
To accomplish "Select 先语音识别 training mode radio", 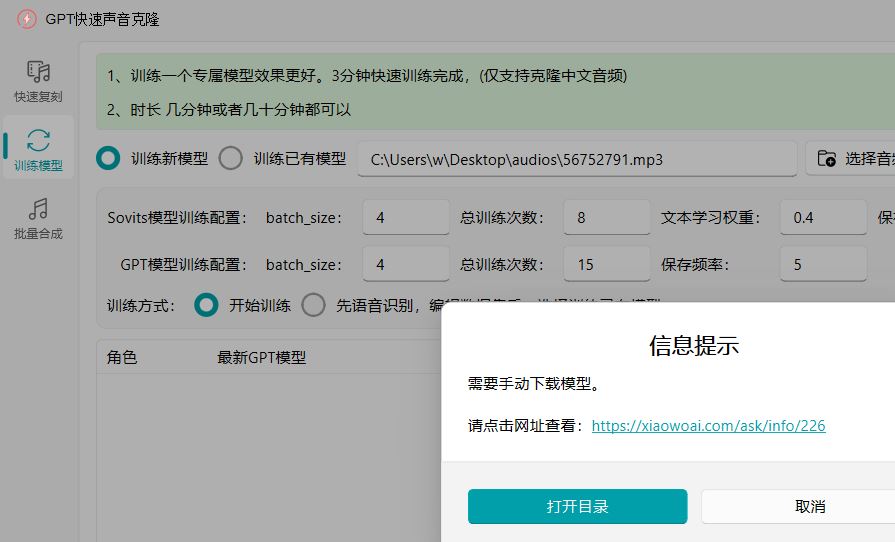I will (314, 305).
